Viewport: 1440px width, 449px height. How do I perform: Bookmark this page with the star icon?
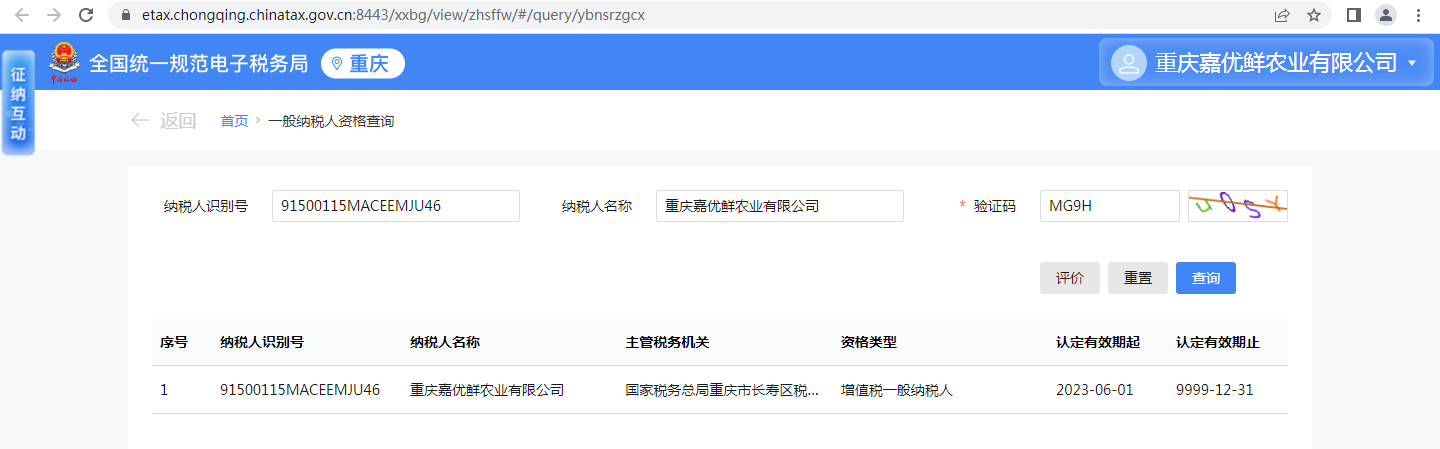[x=1314, y=15]
